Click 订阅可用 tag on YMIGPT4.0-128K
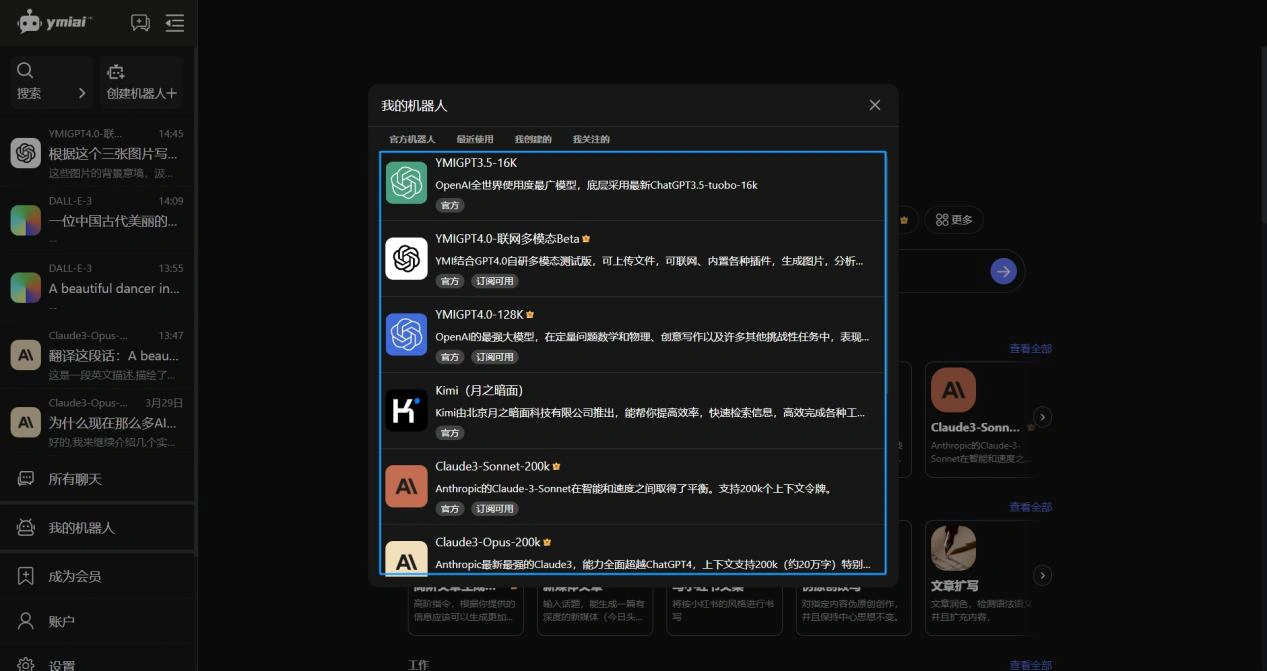 [495, 357]
